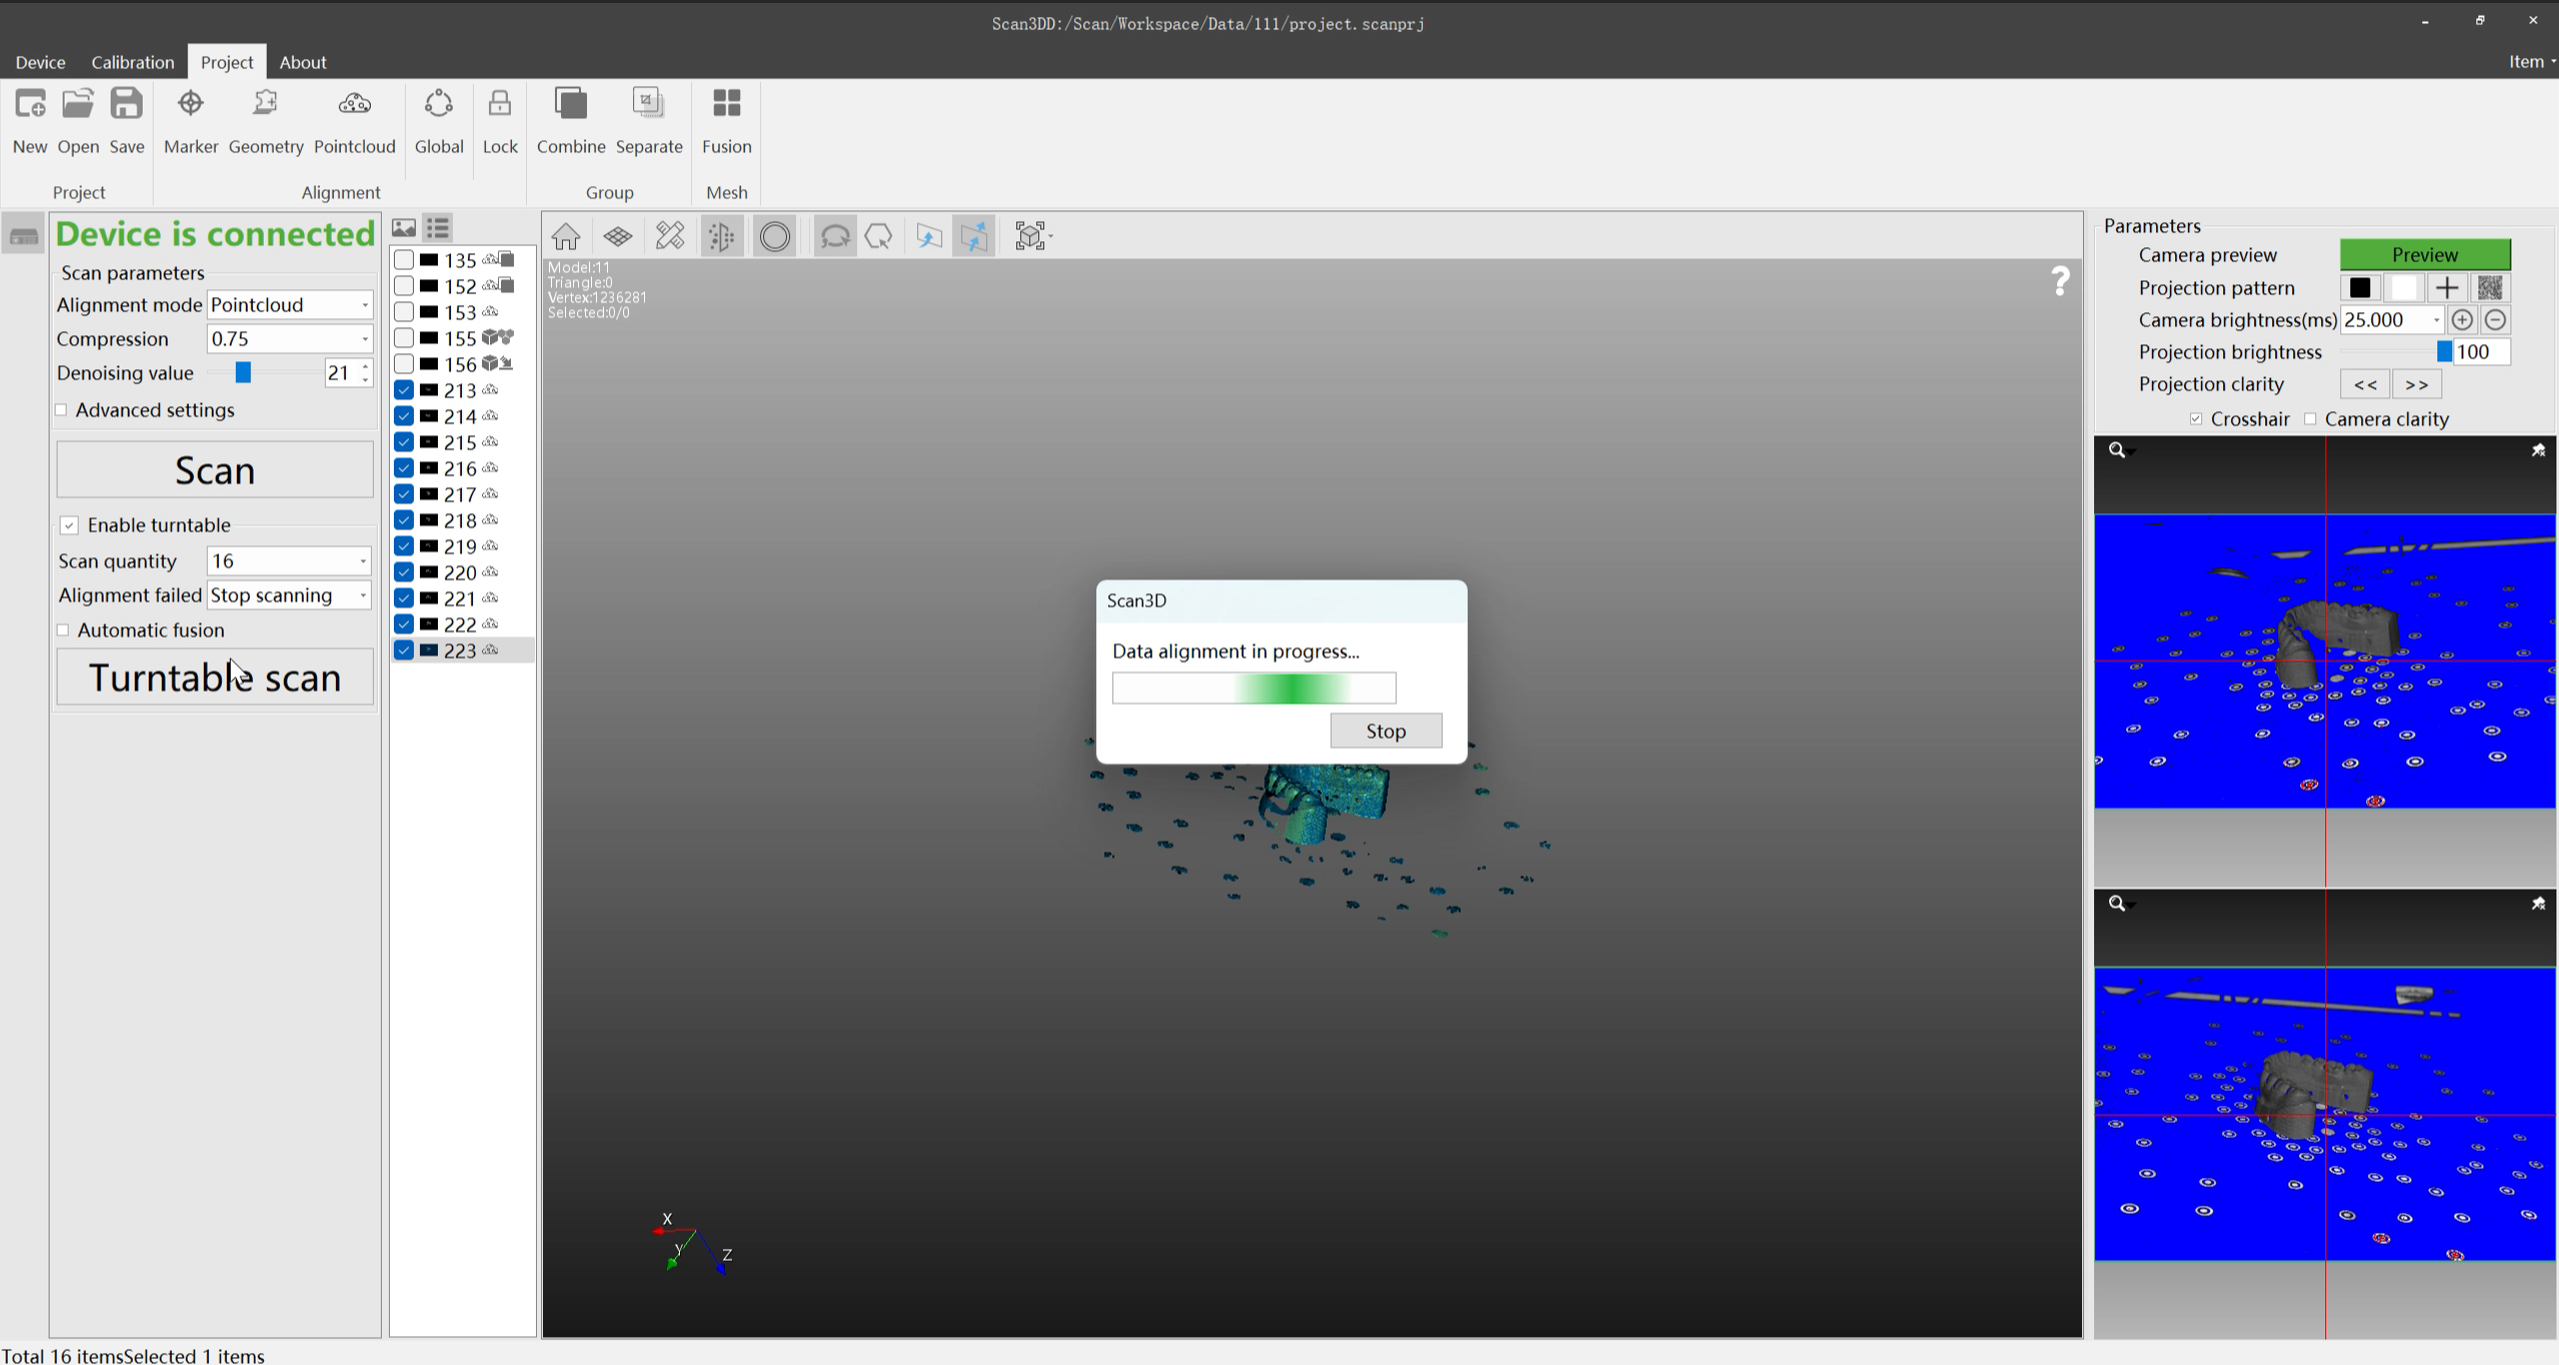Increase Denoising value with stepper arrow

pyautogui.click(x=366, y=367)
